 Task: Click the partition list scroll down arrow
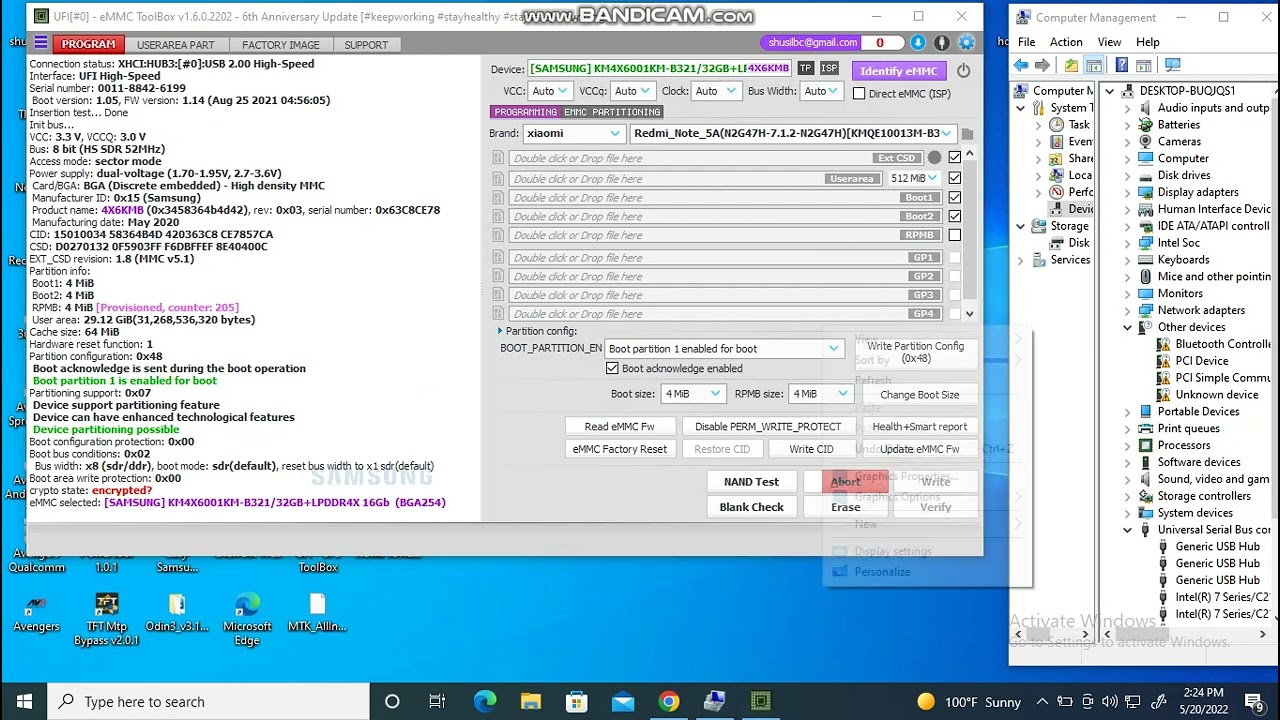click(x=969, y=314)
